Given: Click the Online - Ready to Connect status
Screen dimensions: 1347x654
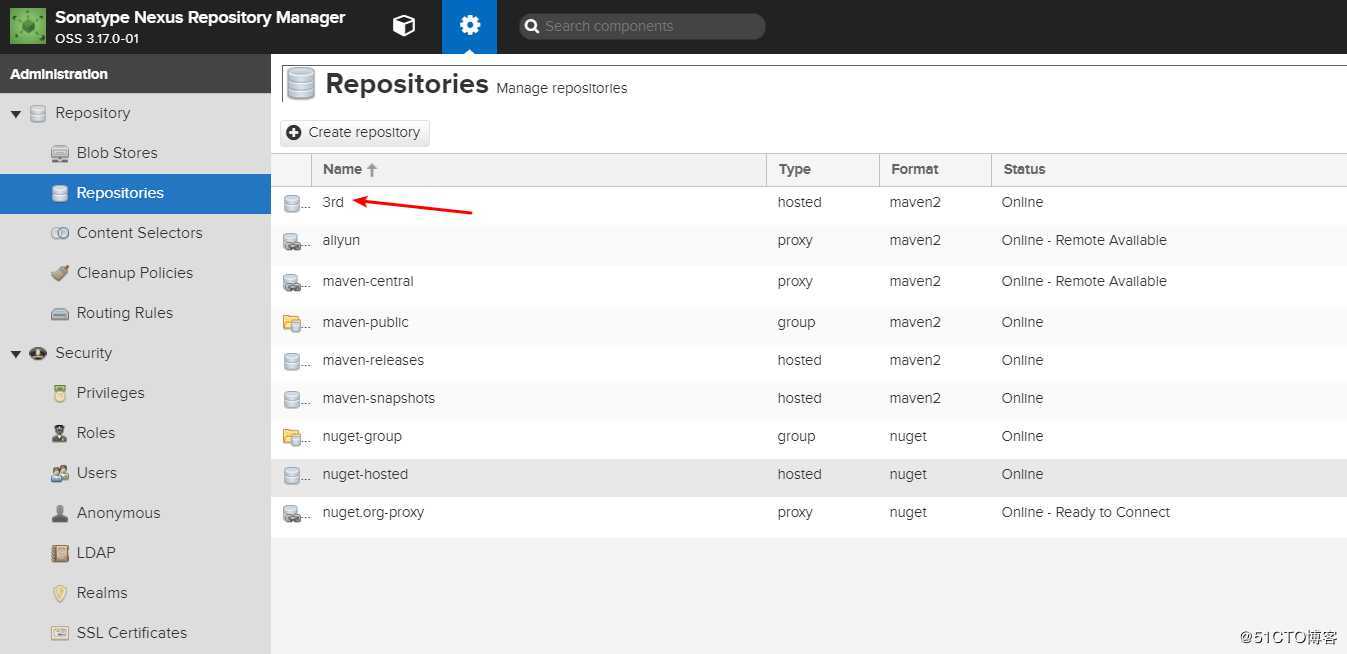Looking at the screenshot, I should pyautogui.click(x=1086, y=512).
